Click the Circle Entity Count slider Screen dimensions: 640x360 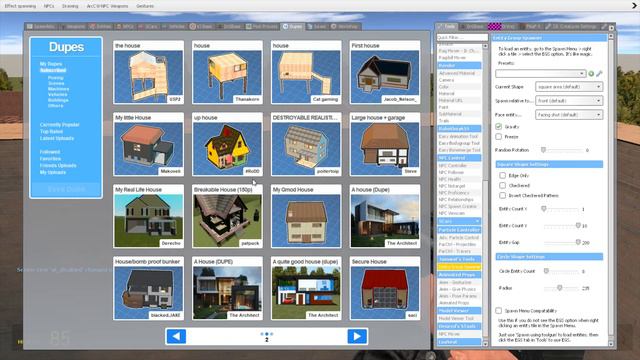tap(561, 271)
